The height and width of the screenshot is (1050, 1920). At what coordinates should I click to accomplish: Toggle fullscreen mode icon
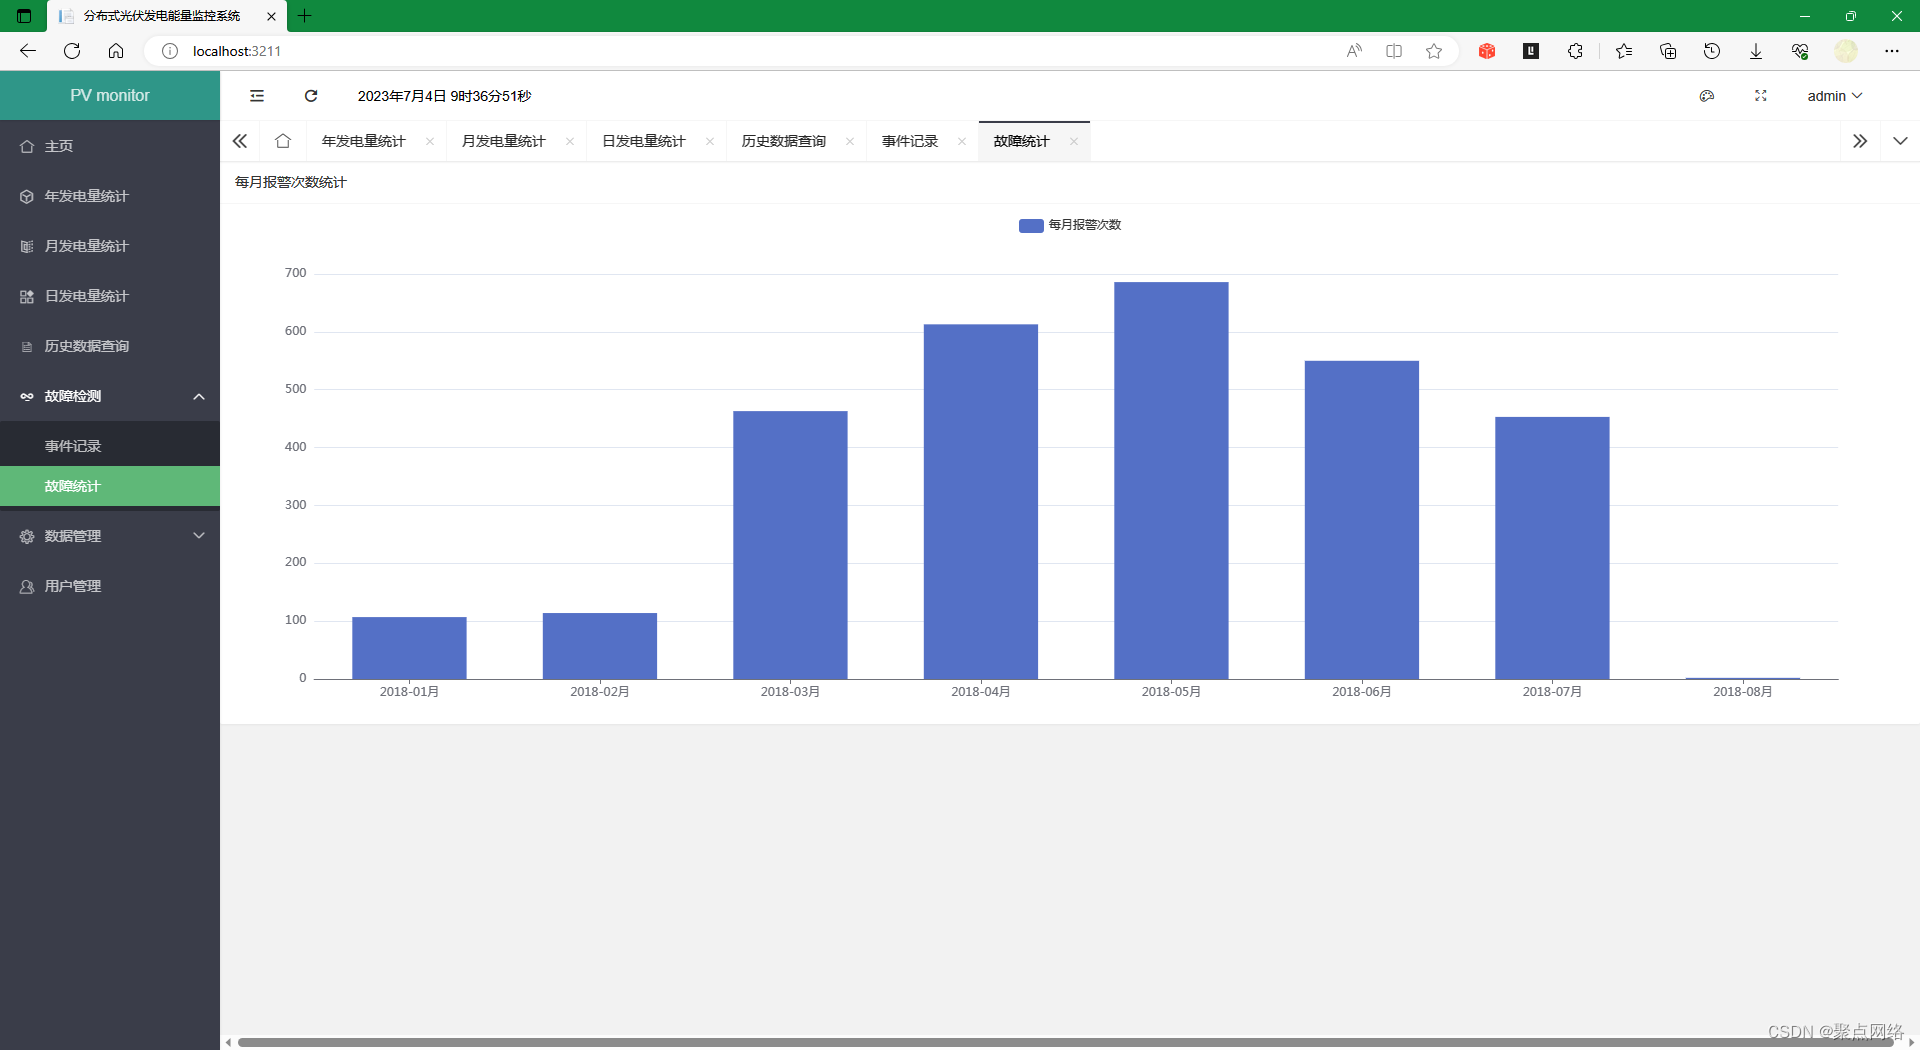pos(1761,96)
